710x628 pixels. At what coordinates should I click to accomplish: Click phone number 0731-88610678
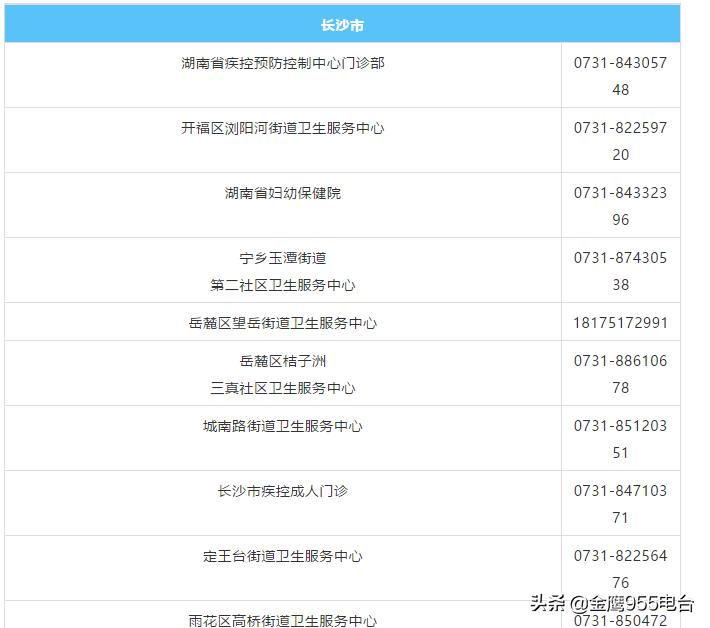pyautogui.click(x=620, y=374)
